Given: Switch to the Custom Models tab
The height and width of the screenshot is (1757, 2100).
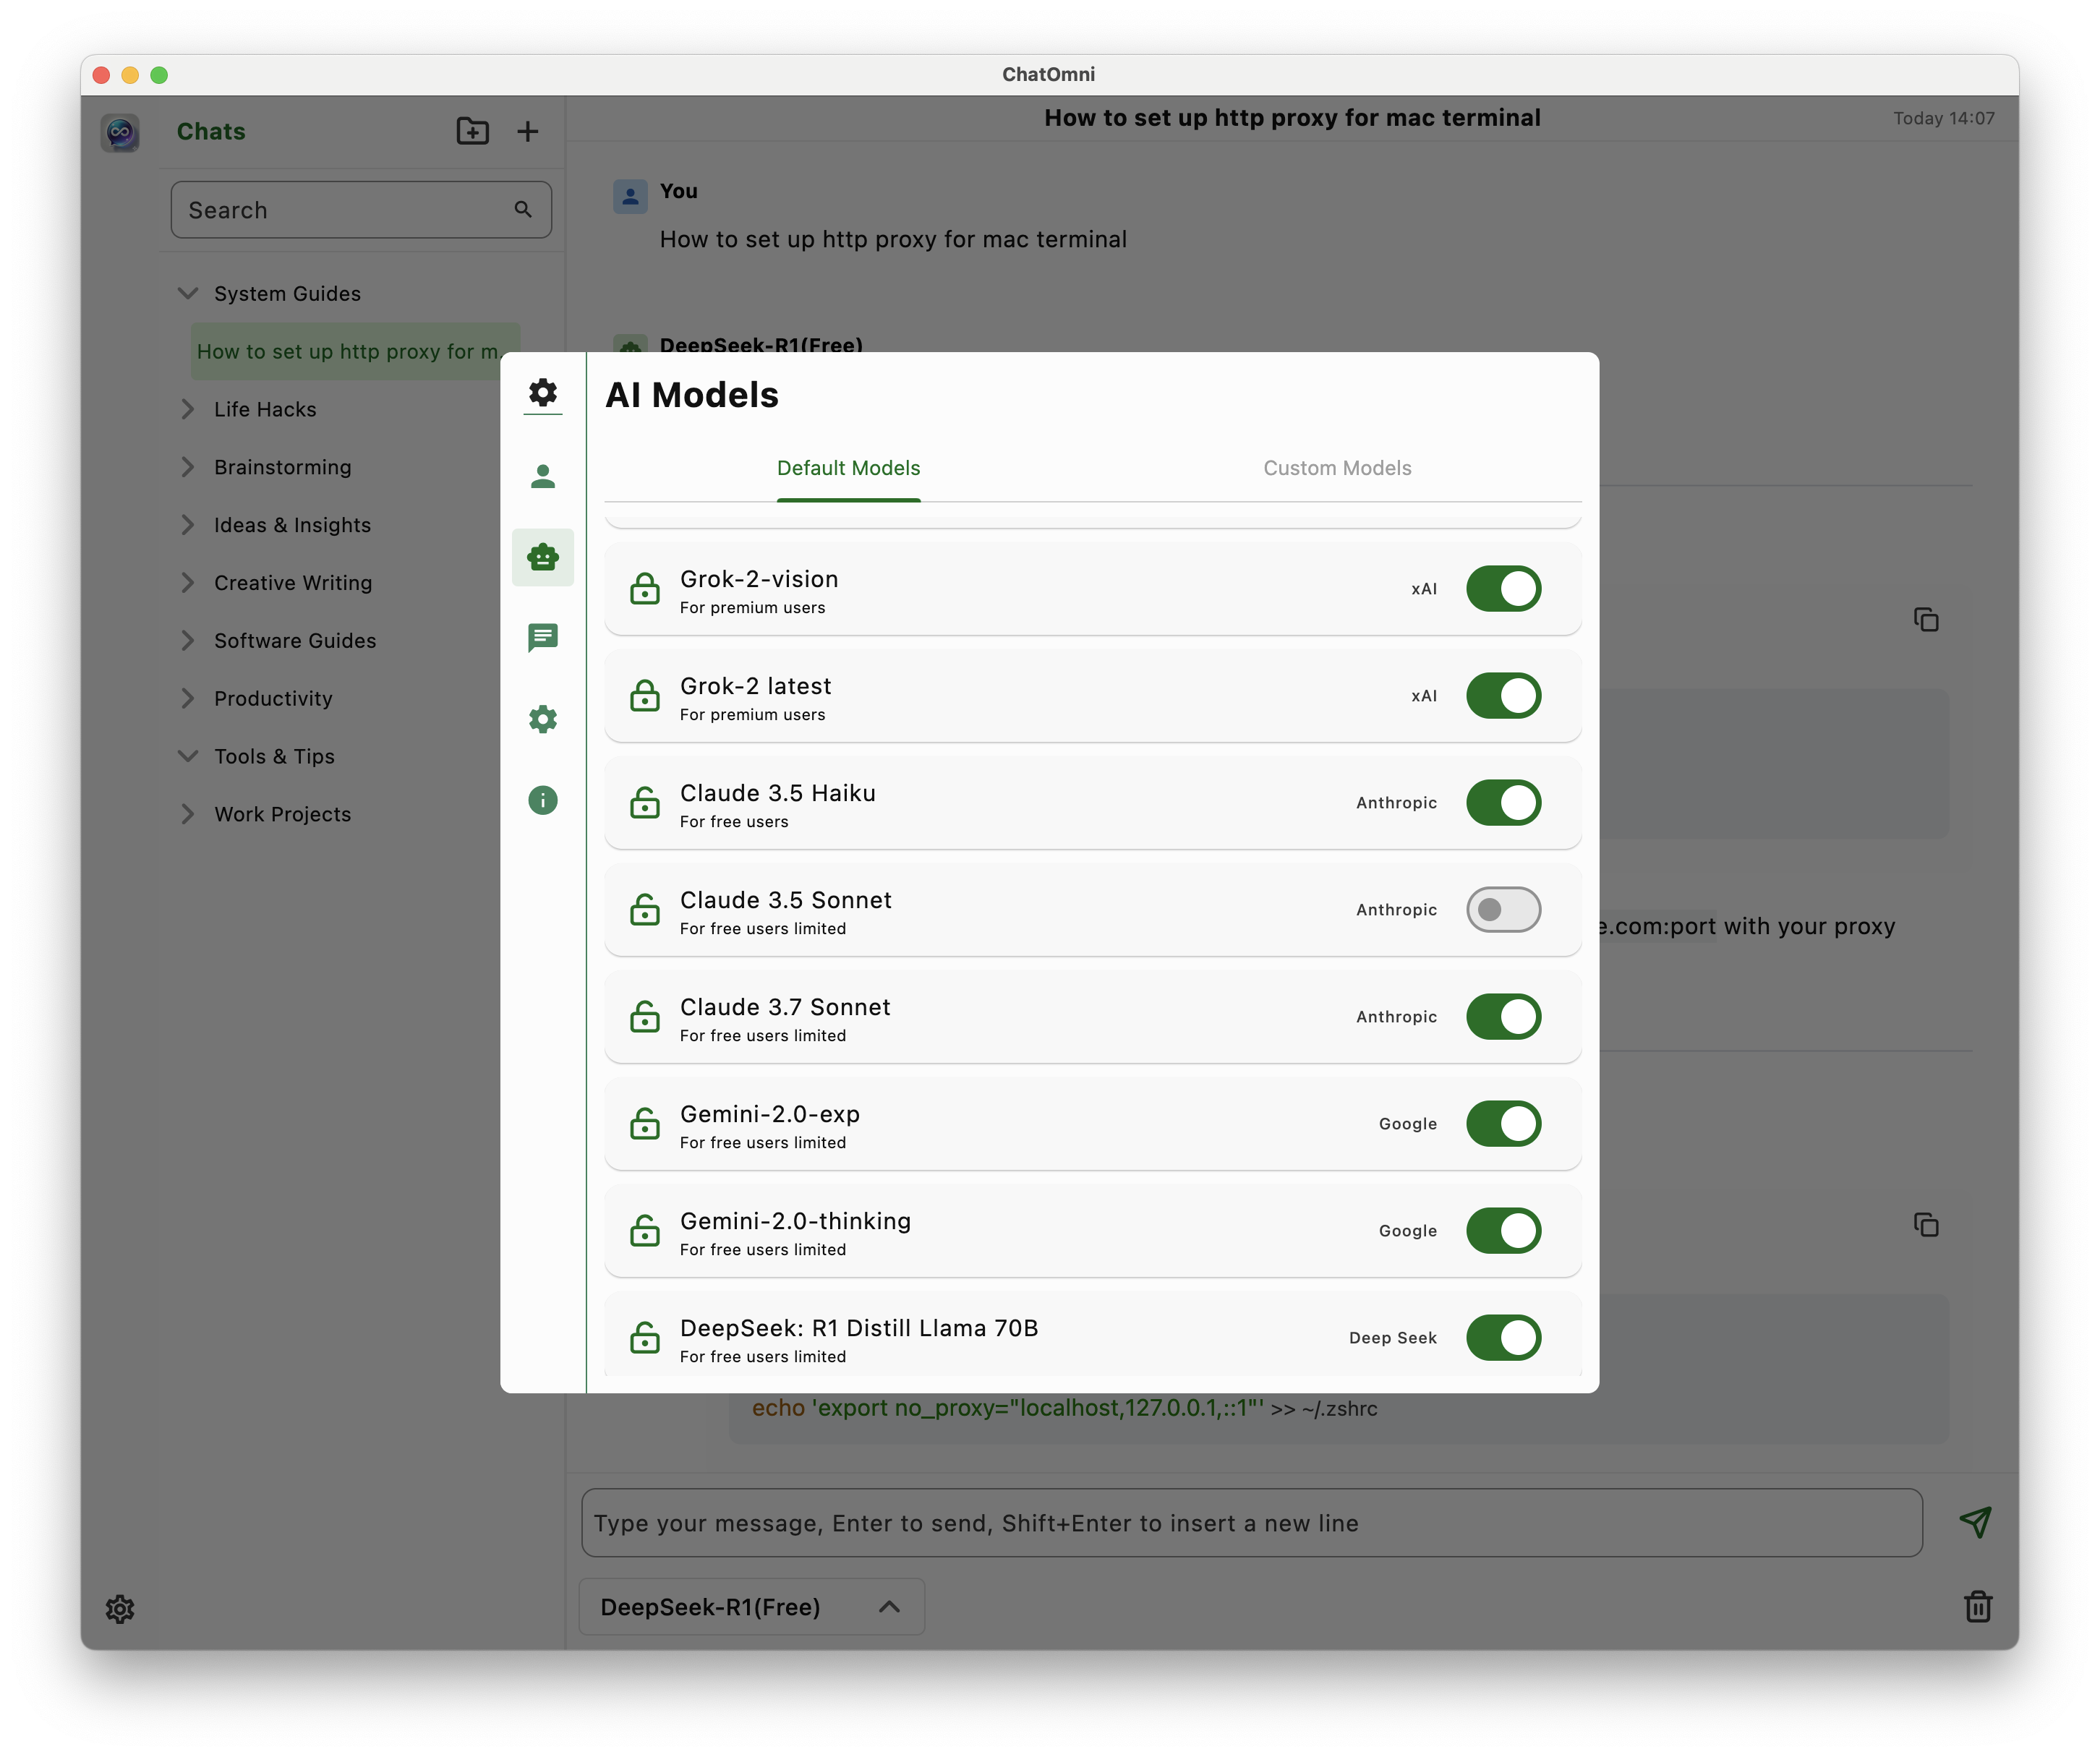Looking at the screenshot, I should (x=1336, y=468).
